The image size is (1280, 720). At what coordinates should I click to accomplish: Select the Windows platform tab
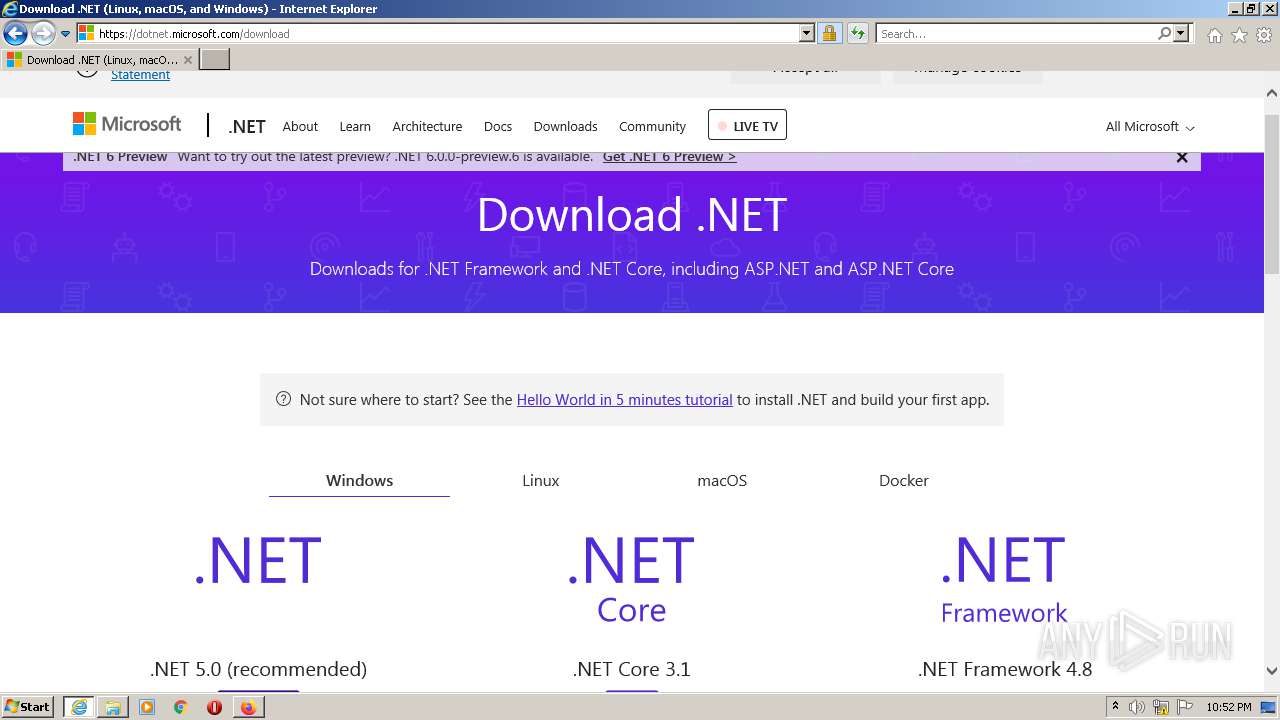pos(359,481)
